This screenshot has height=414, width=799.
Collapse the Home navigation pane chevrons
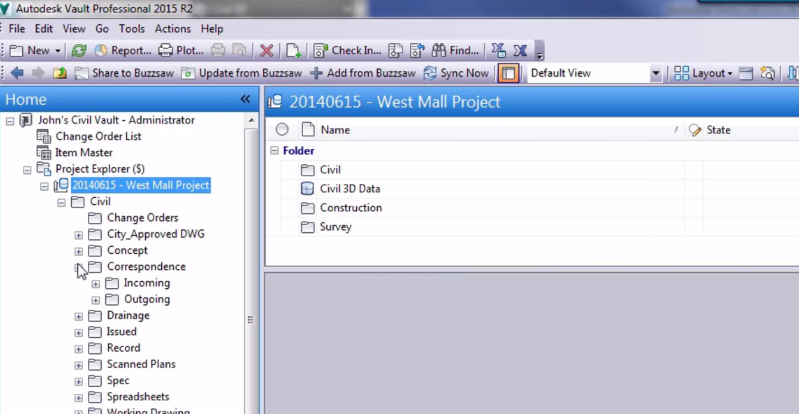point(245,99)
